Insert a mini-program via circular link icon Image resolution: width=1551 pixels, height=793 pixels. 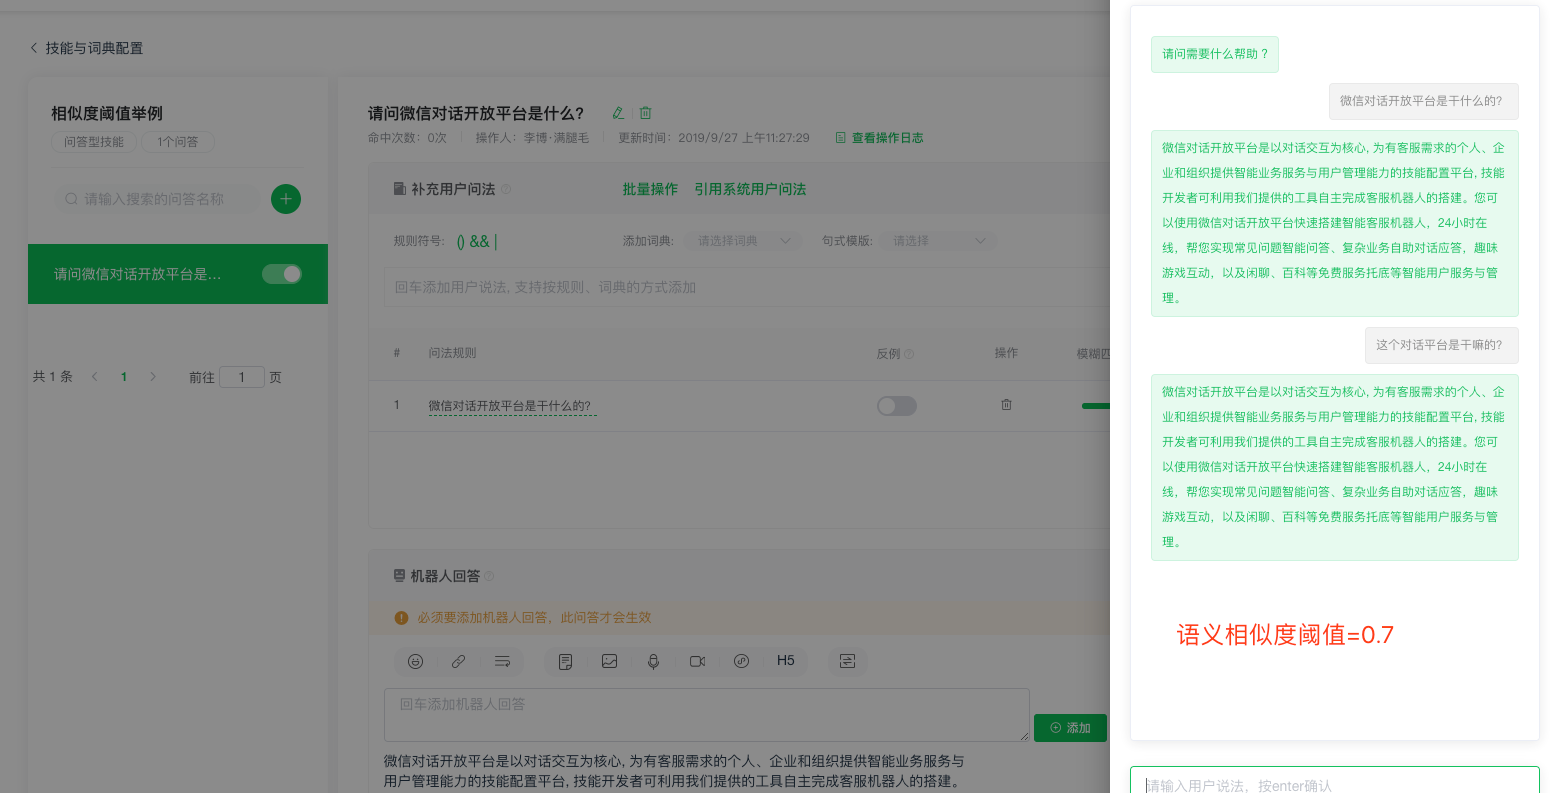741,661
